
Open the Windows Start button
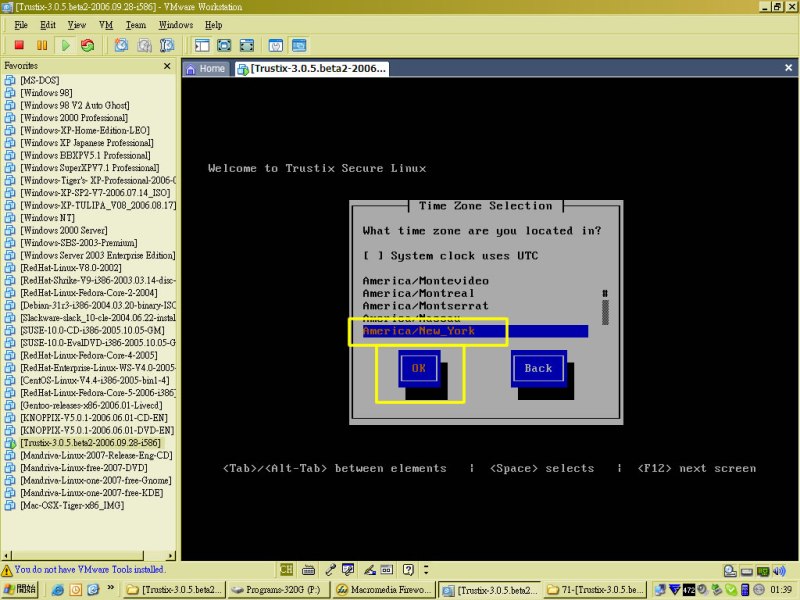[20, 590]
